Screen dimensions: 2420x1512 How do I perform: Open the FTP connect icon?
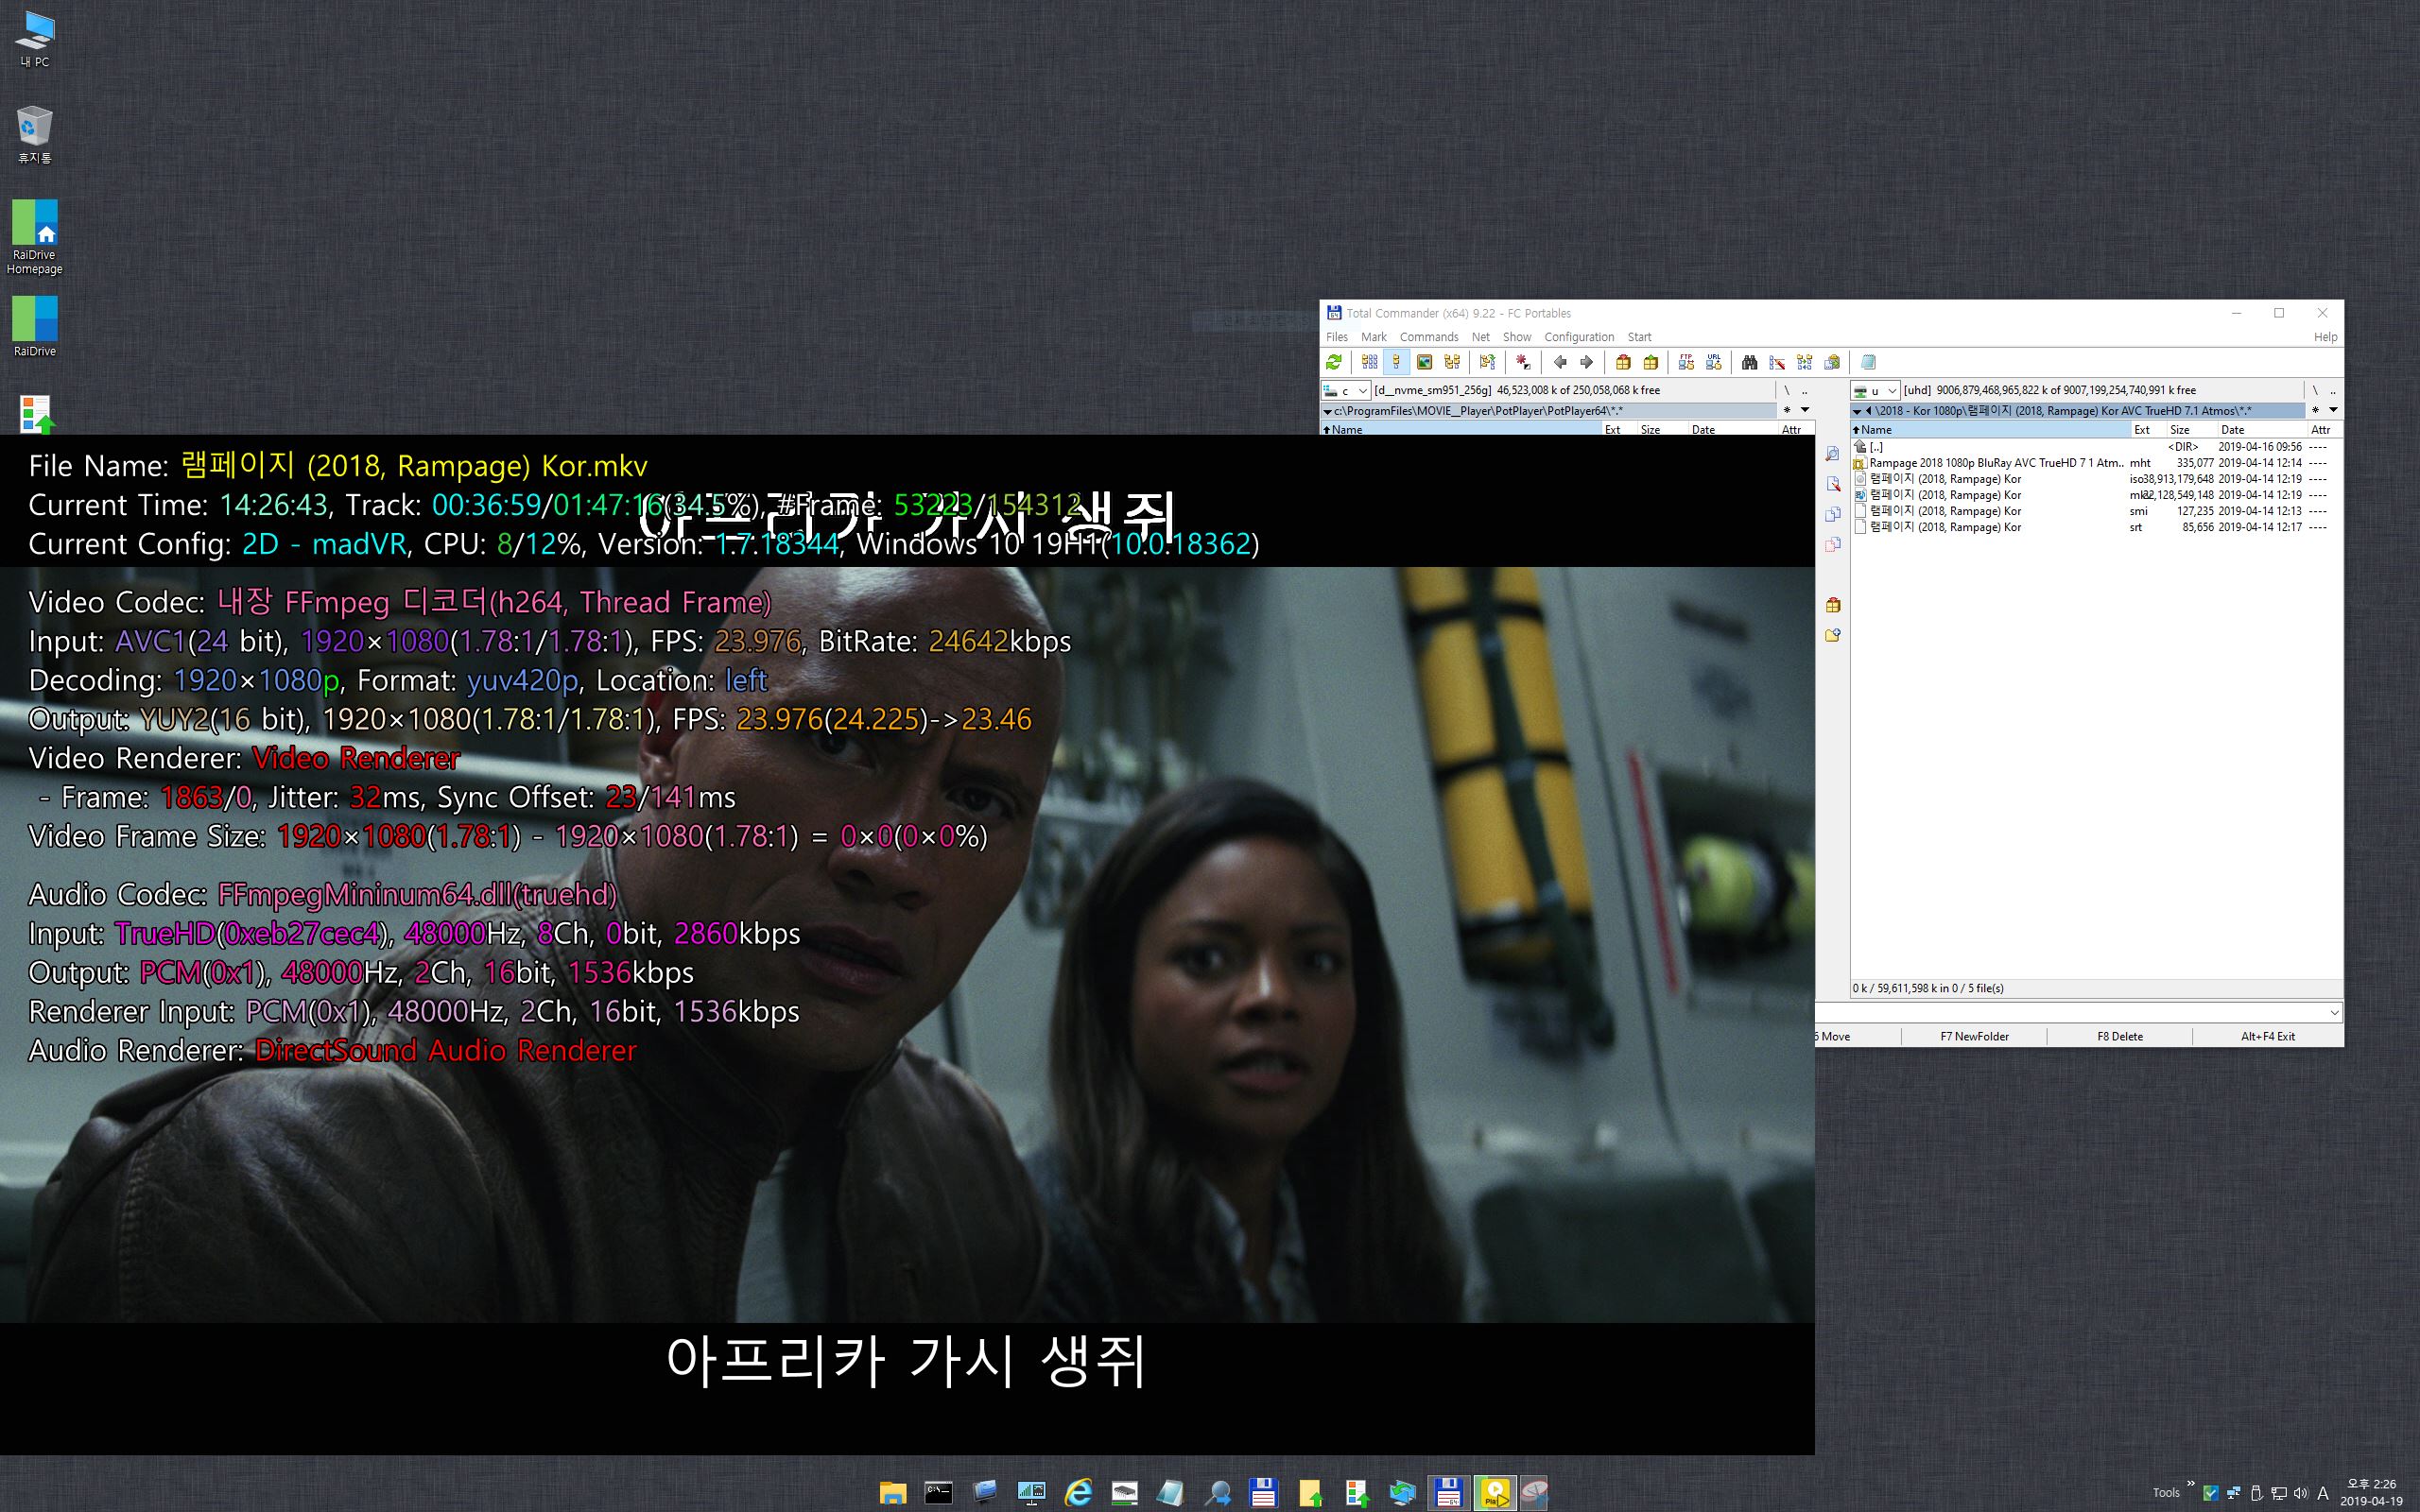[x=1686, y=362]
